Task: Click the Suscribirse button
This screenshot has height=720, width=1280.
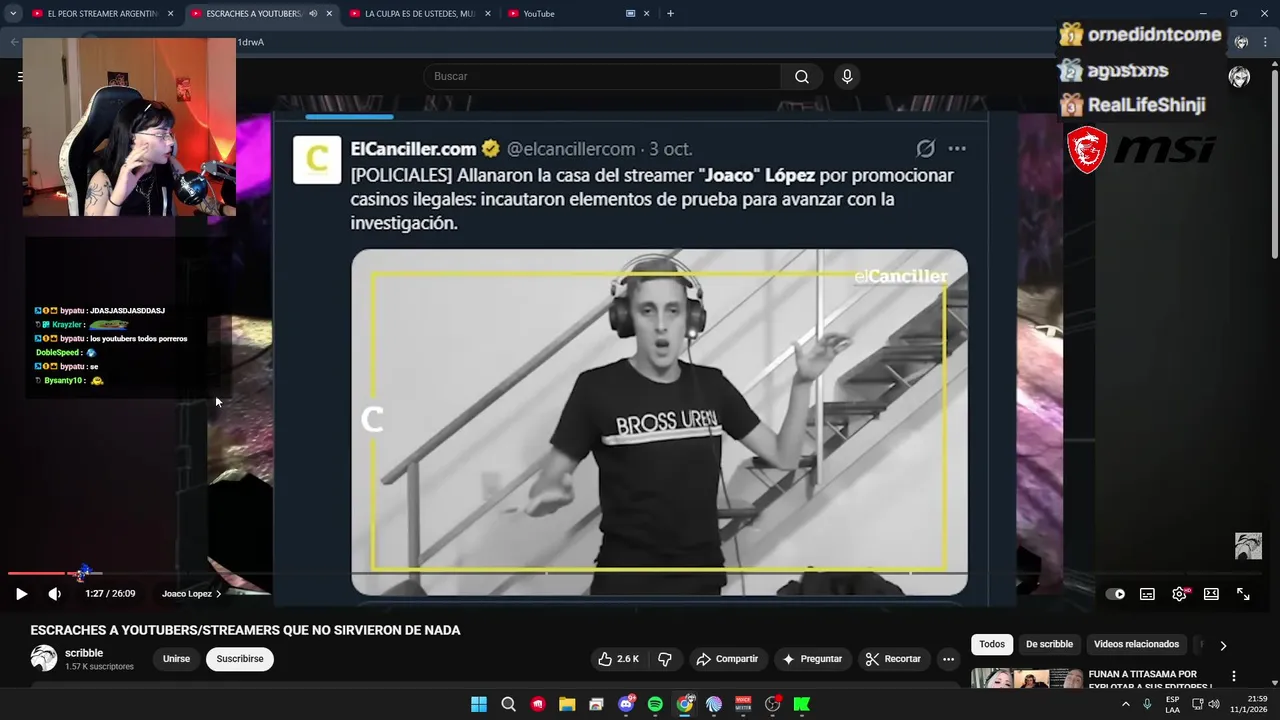Action: click(x=240, y=659)
